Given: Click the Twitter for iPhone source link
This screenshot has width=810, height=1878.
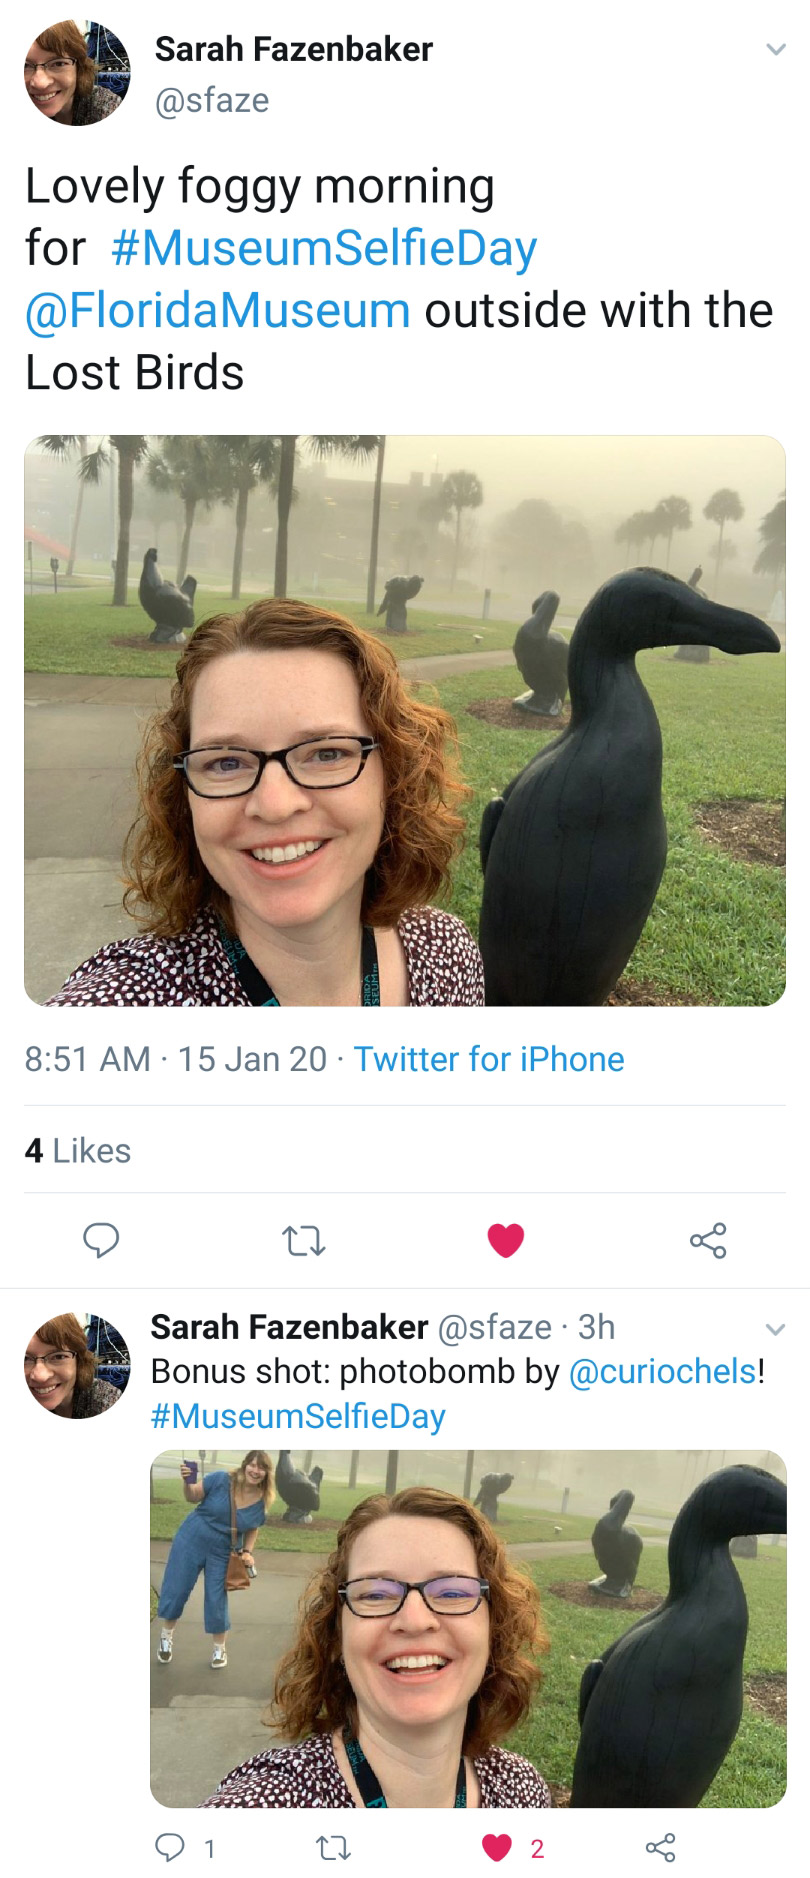Looking at the screenshot, I should pos(489,1059).
